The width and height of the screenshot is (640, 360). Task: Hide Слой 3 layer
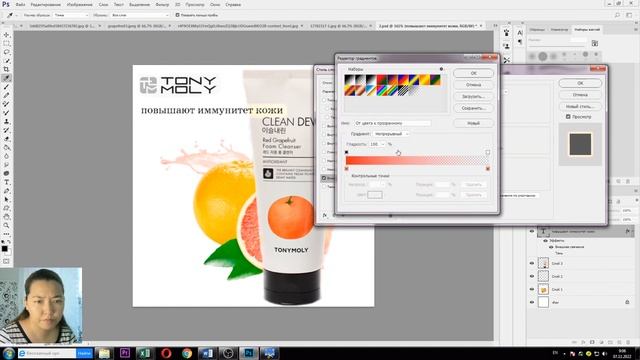[x=532, y=264]
